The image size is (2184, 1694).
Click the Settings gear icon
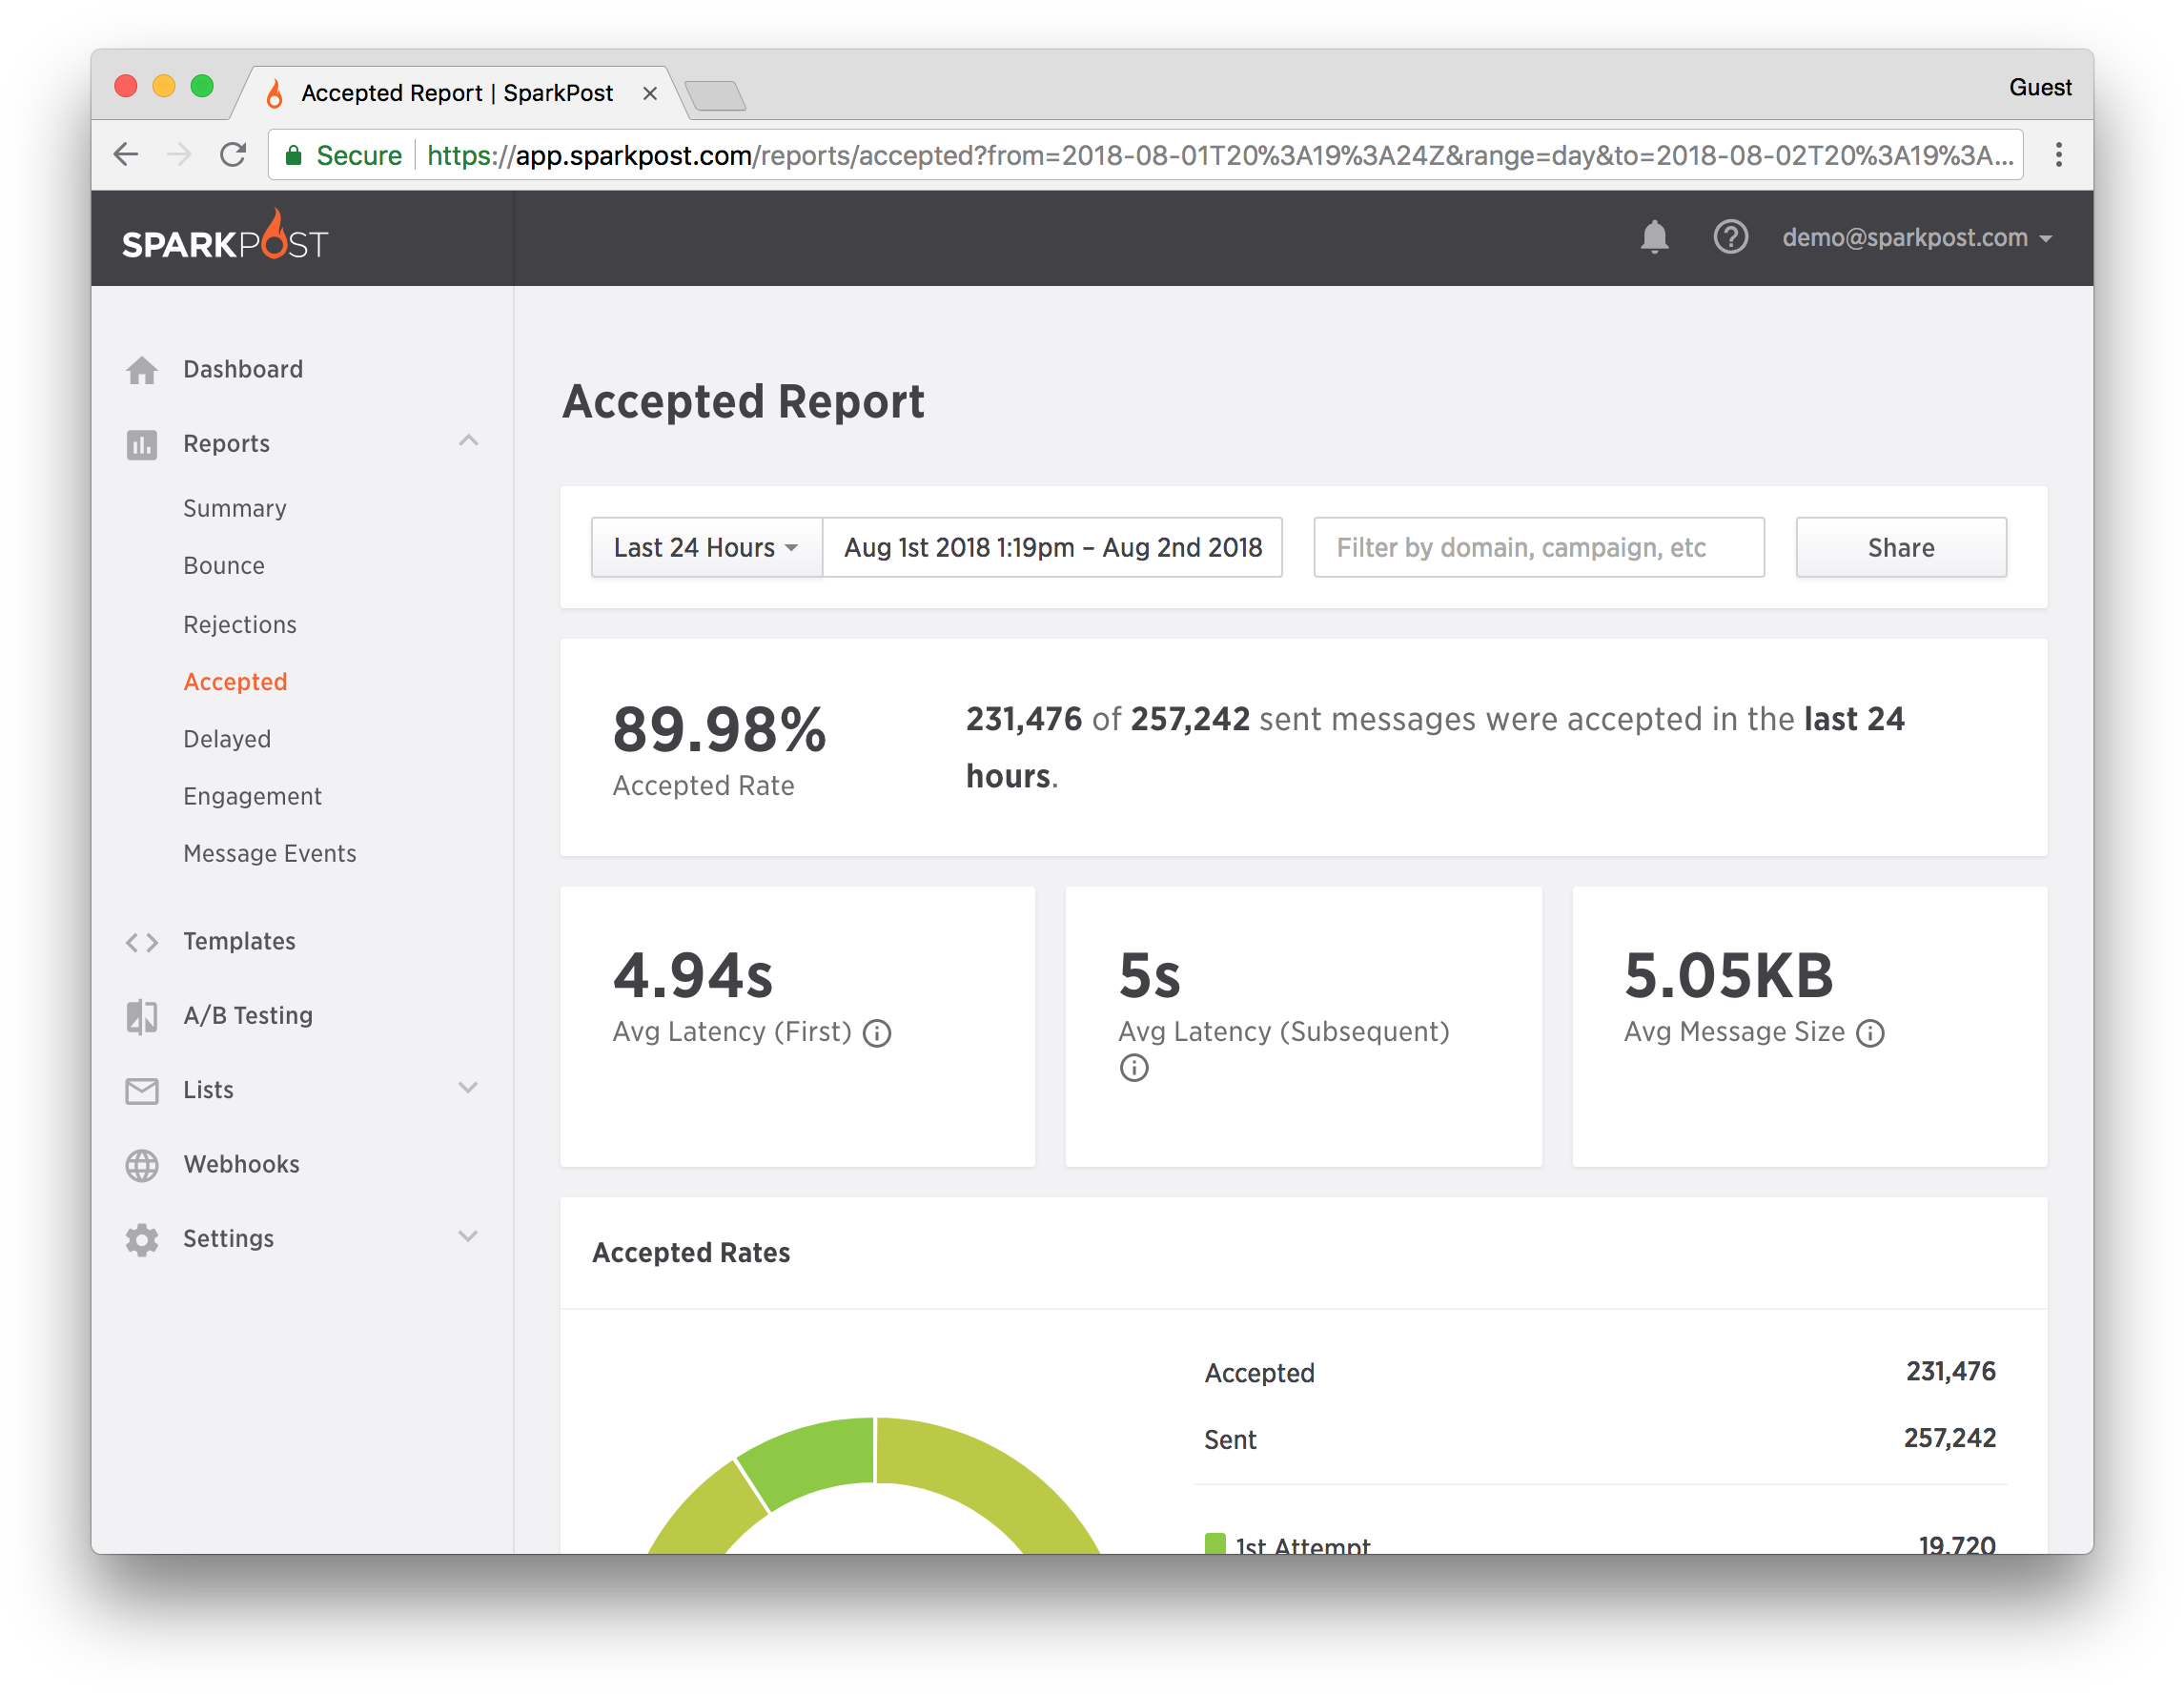142,1239
